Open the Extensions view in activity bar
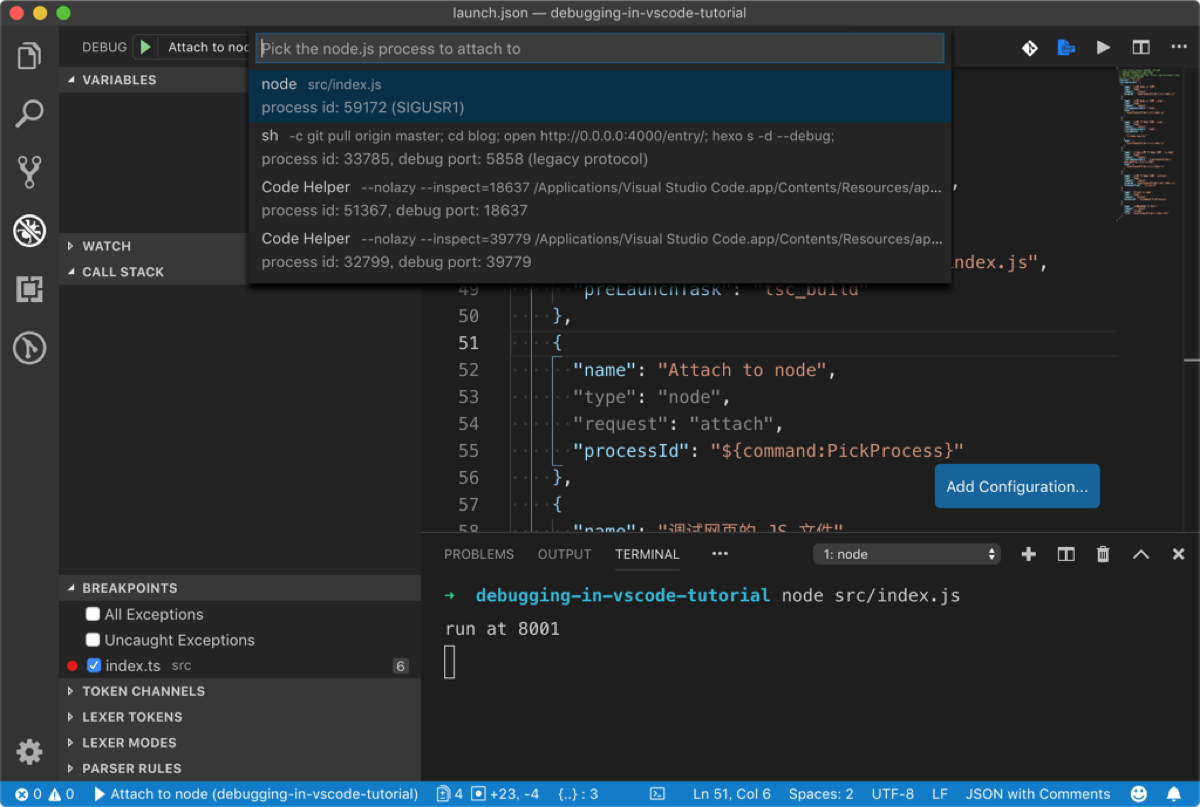This screenshot has width=1200, height=807. coord(29,290)
